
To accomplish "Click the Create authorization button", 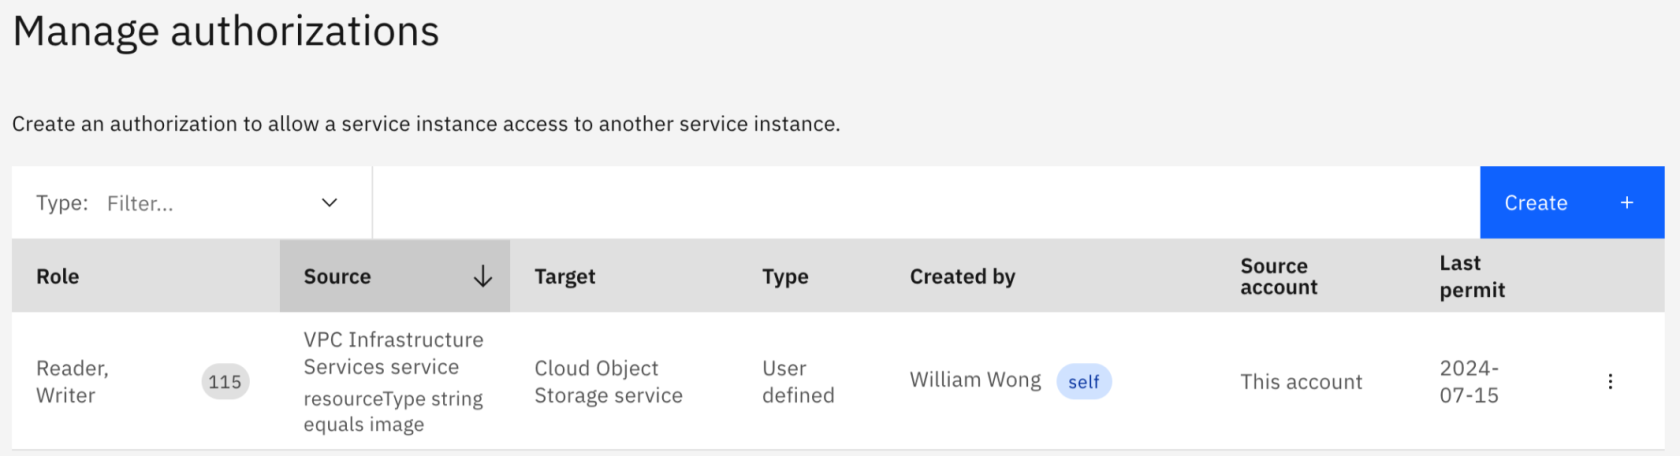I will coord(1571,203).
